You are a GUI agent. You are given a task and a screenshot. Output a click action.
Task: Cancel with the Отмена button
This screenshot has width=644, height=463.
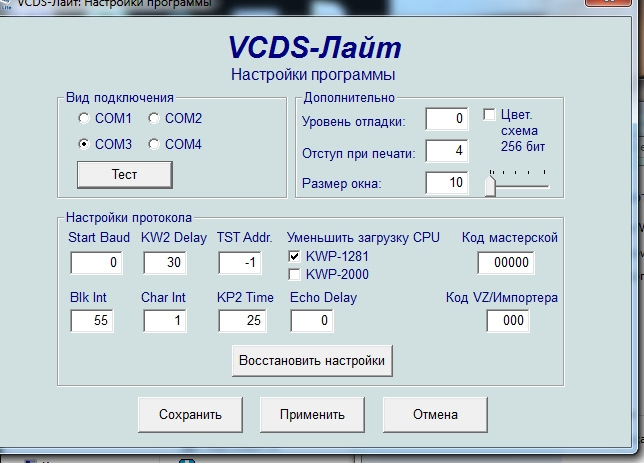(x=435, y=415)
